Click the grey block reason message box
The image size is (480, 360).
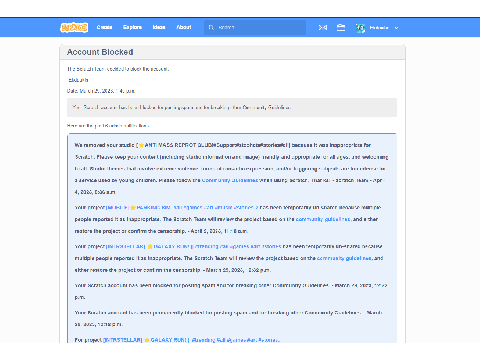pos(232,107)
